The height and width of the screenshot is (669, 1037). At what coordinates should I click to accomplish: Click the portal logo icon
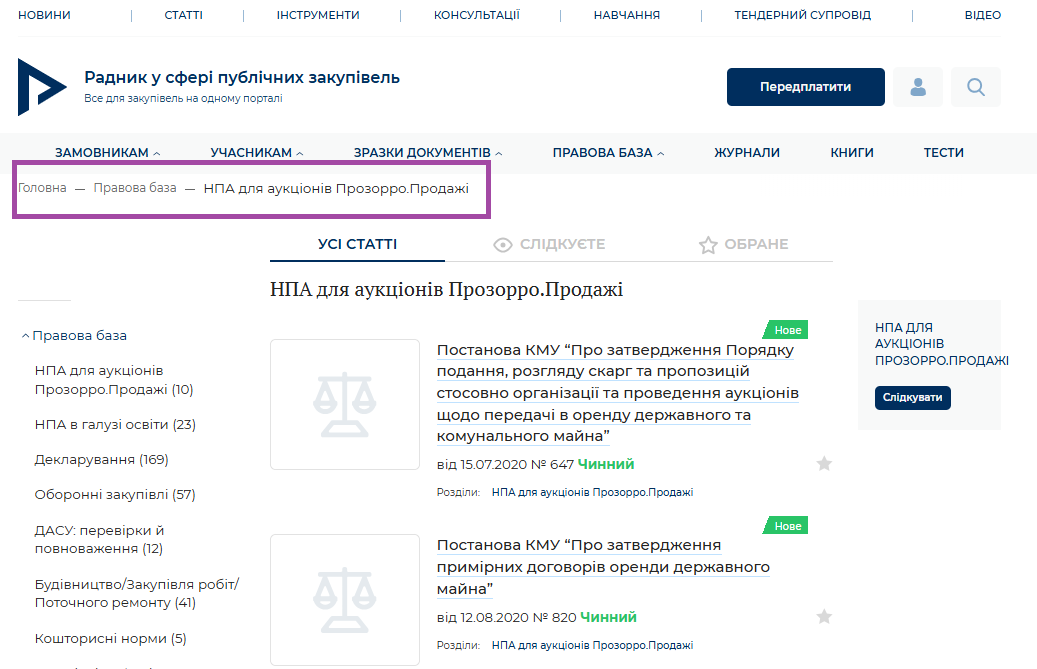(x=41, y=87)
